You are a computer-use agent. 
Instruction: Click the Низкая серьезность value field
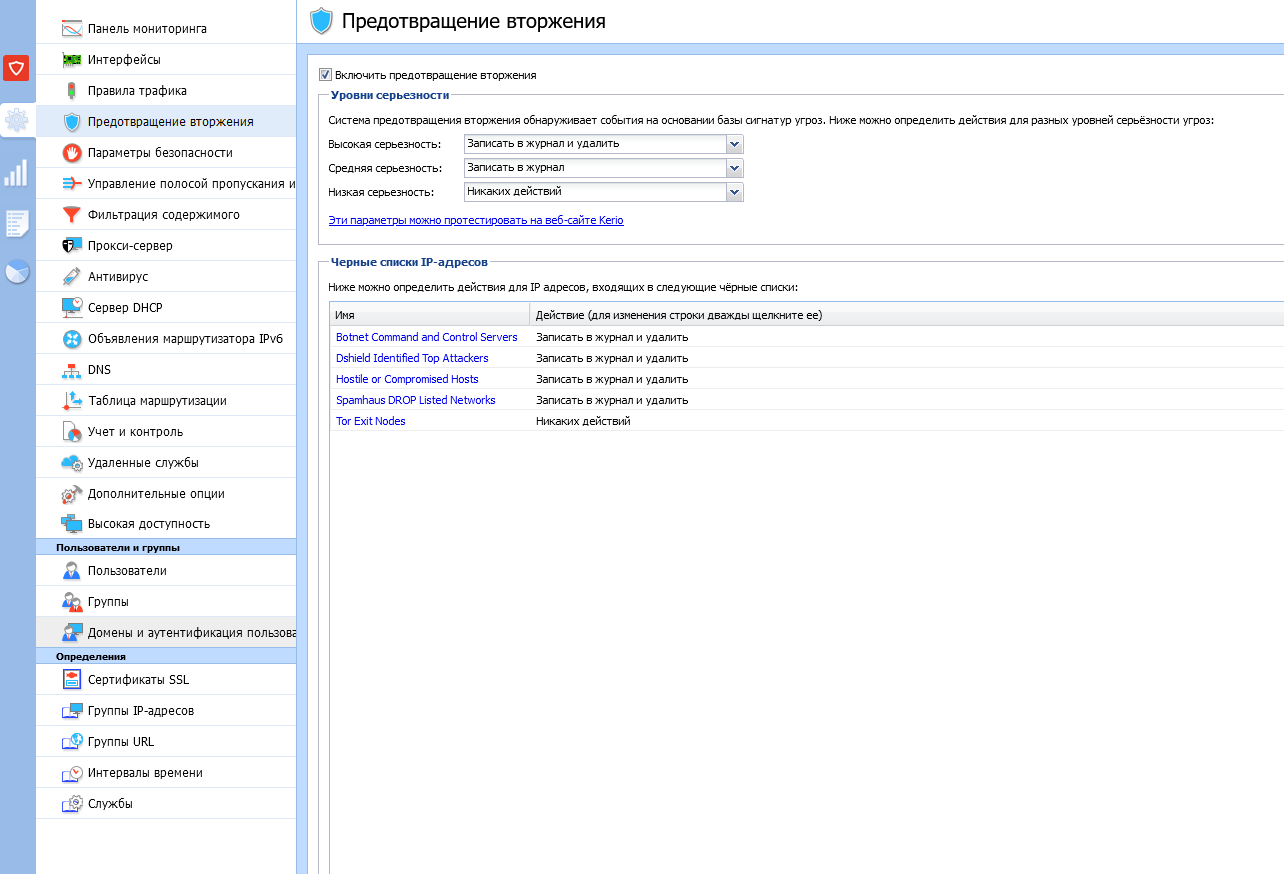[595, 192]
